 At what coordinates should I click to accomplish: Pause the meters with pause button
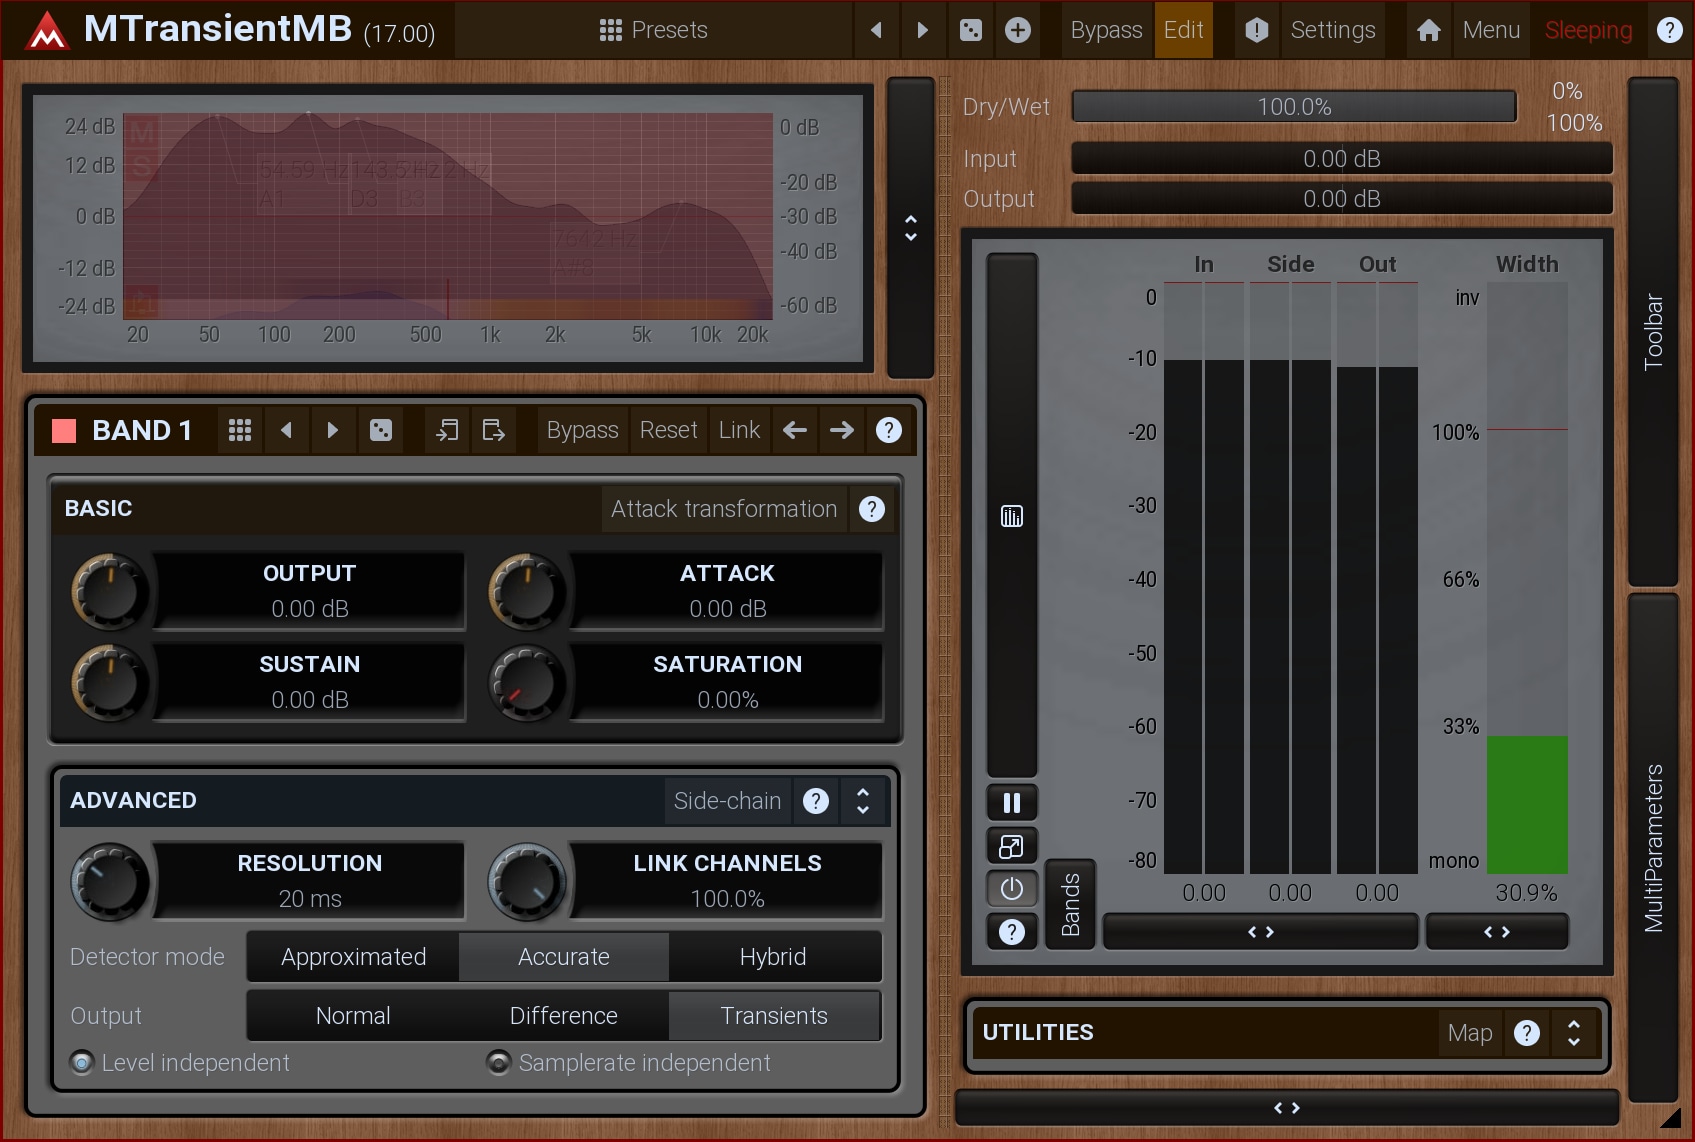(1011, 802)
